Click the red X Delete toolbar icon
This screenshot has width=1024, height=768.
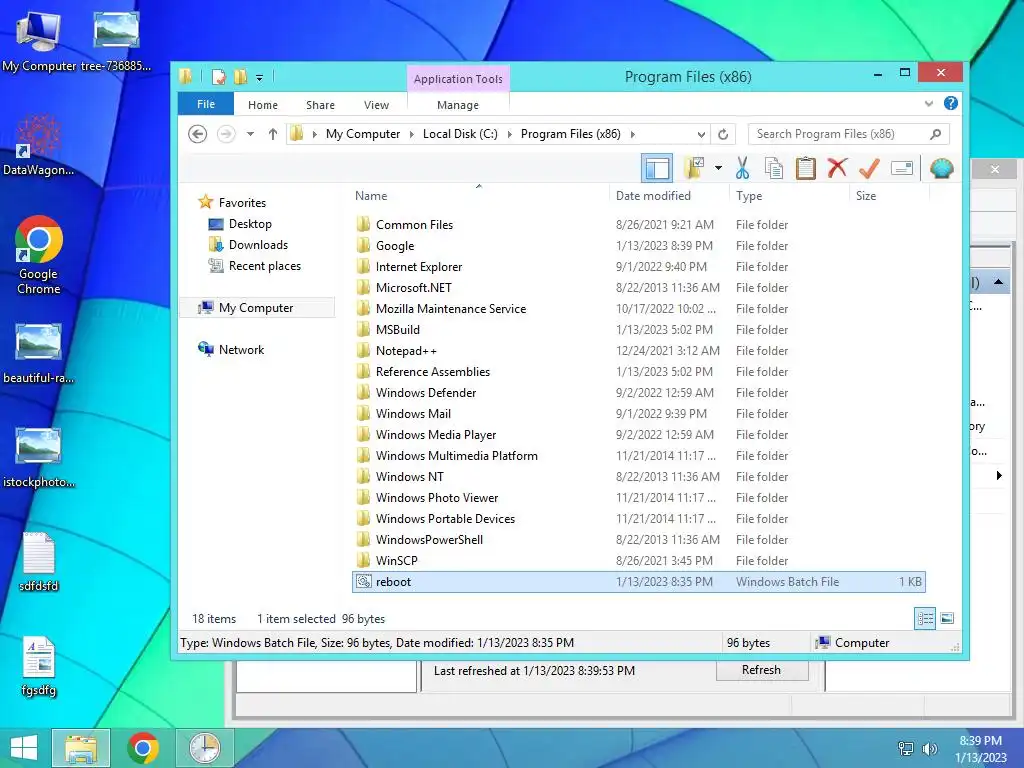click(837, 168)
